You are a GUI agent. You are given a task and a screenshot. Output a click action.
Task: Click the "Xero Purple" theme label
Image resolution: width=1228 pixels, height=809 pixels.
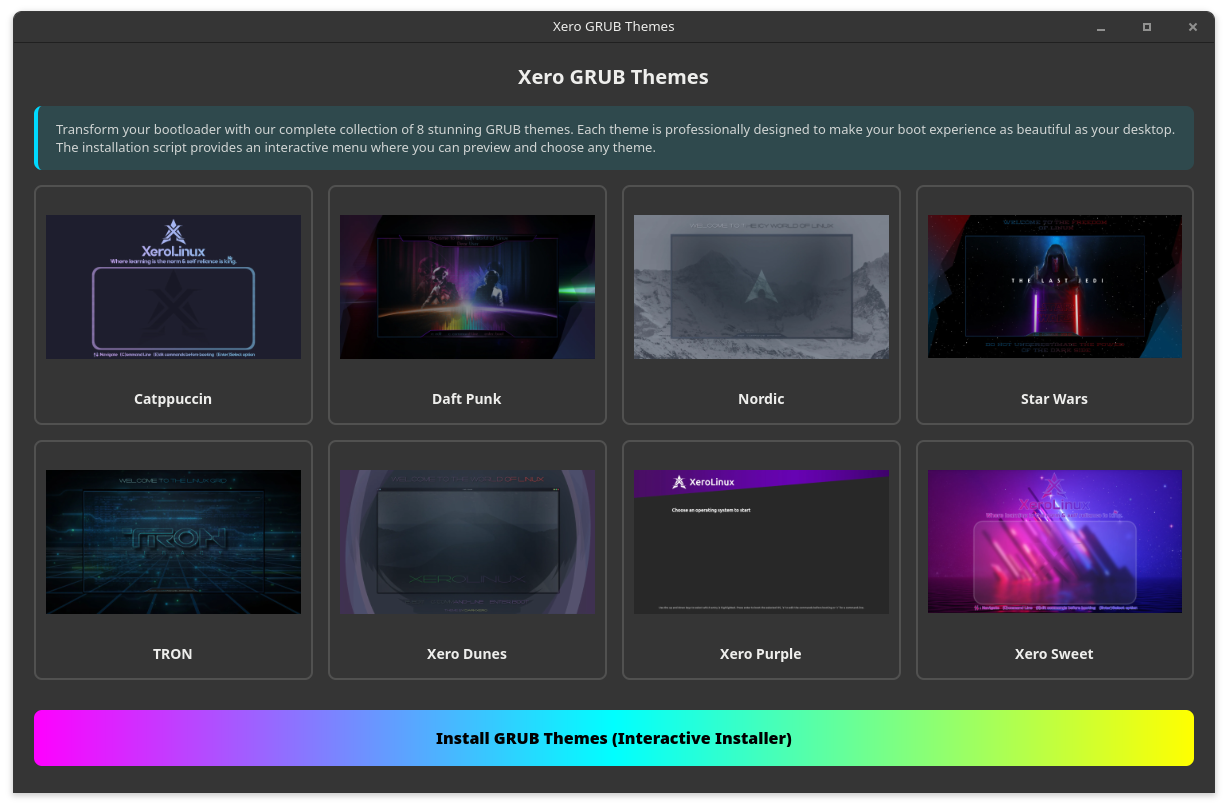[761, 654]
